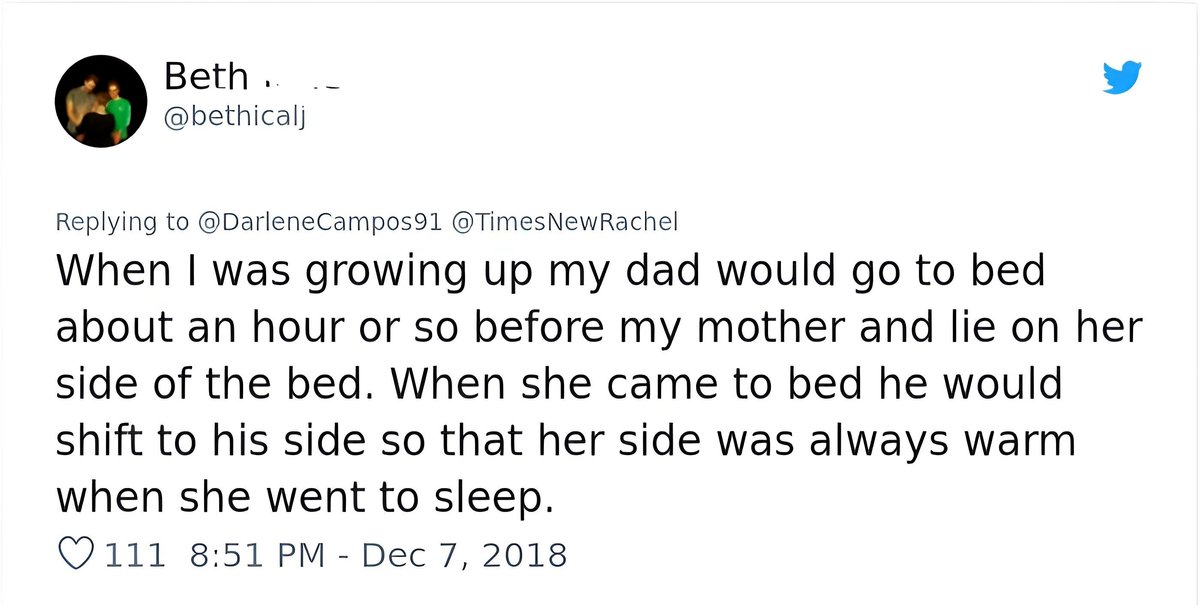Image resolution: width=1200 pixels, height=605 pixels.
Task: Click the tweet line starting 'about an hour'
Action: (598, 328)
